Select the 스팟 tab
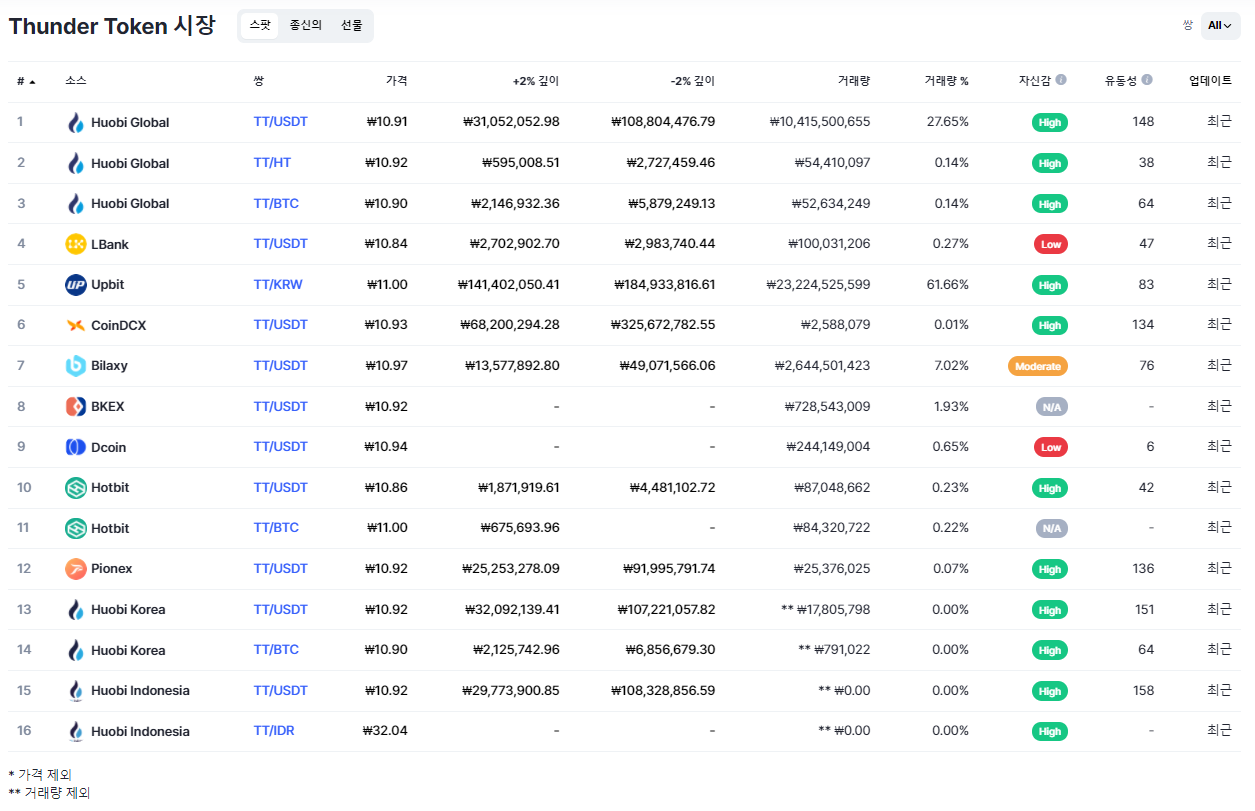The width and height of the screenshot is (1255, 811). pos(260,26)
